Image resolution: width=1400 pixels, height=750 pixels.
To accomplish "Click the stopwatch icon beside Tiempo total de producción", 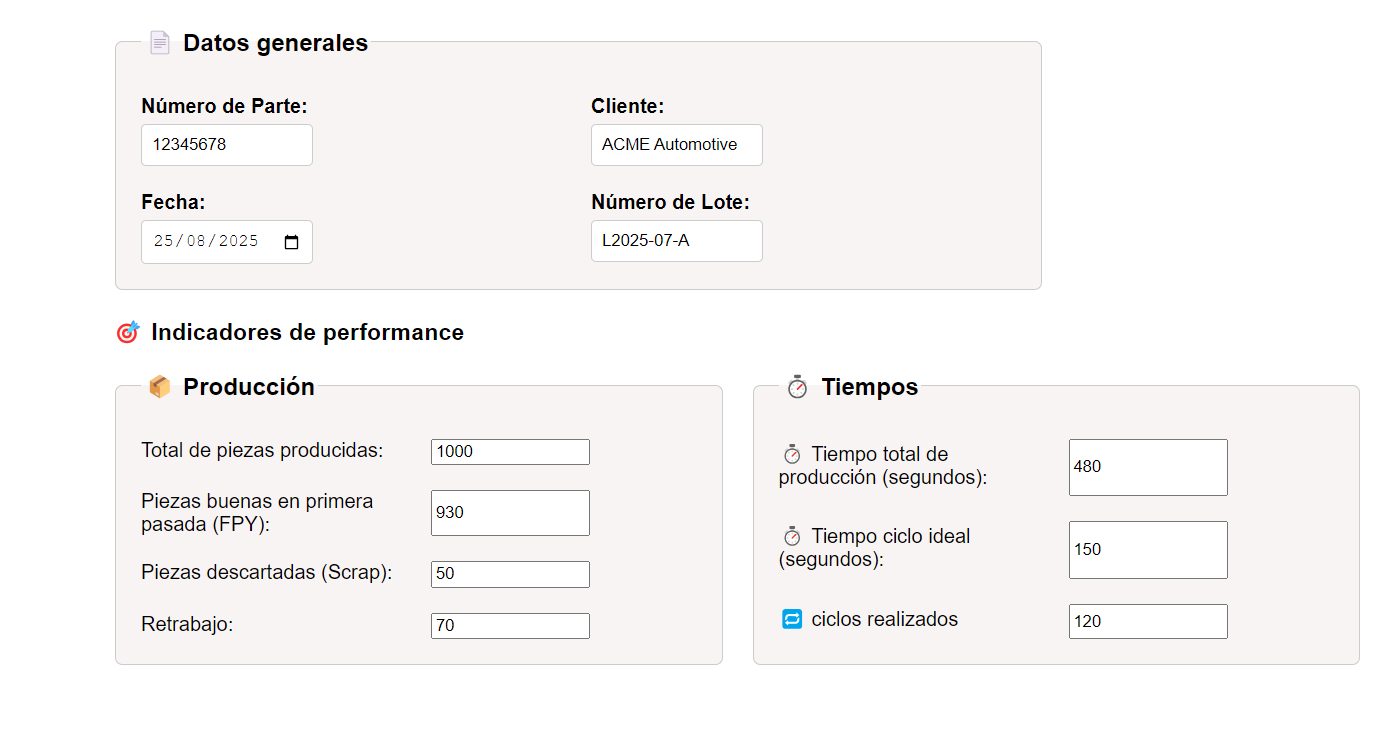I will tap(792, 455).
